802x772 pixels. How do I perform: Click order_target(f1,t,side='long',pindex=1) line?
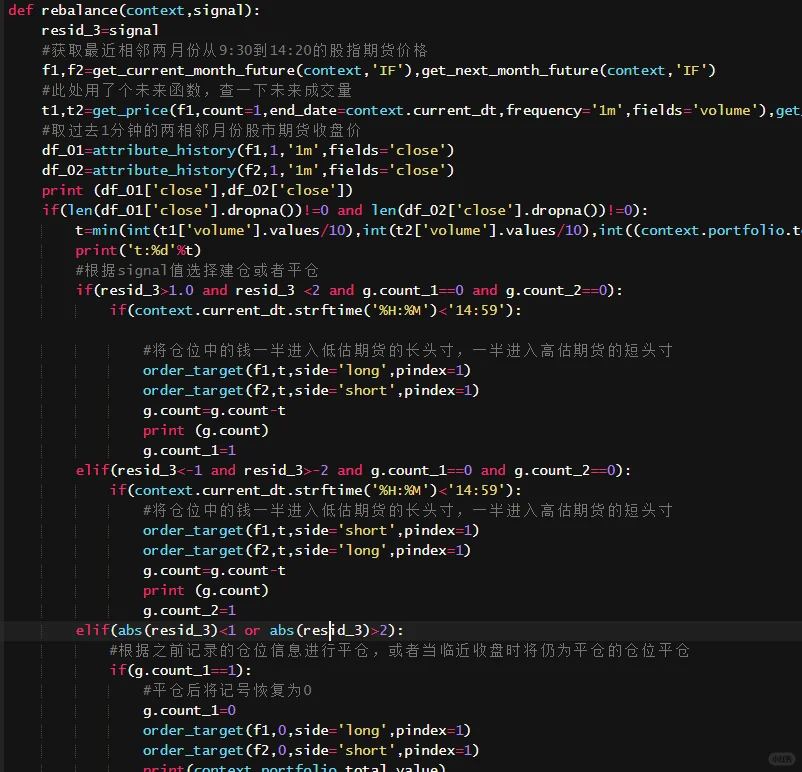click(x=307, y=370)
